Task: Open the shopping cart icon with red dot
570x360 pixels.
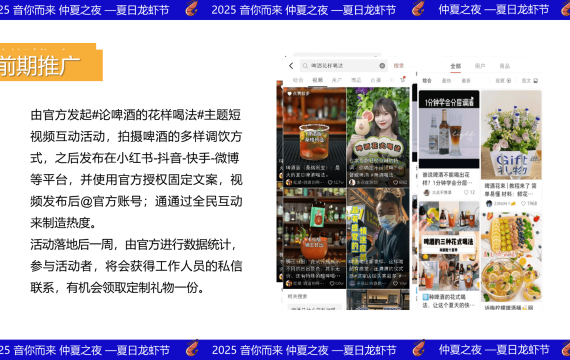Action: coord(402,80)
